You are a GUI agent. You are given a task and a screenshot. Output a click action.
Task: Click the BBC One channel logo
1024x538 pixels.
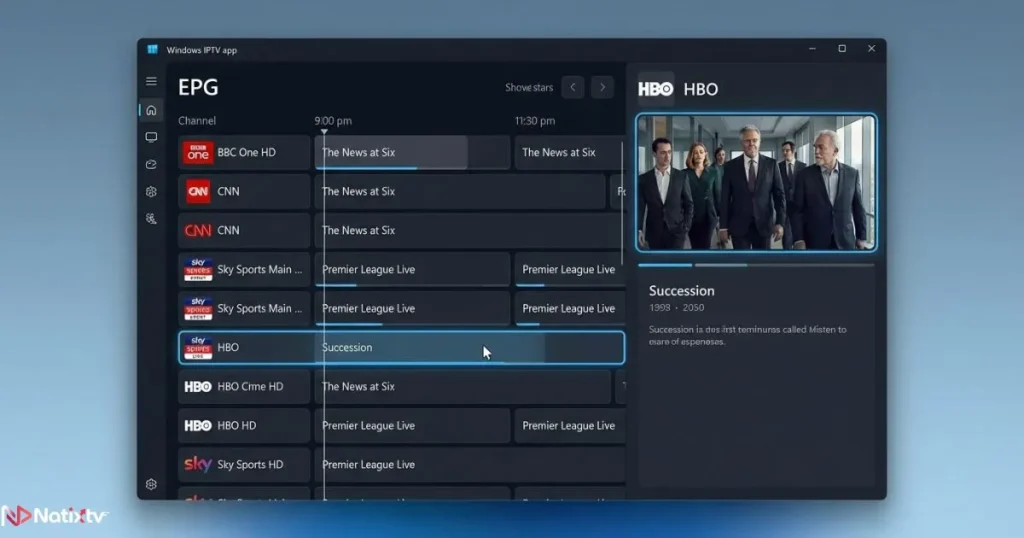198,152
